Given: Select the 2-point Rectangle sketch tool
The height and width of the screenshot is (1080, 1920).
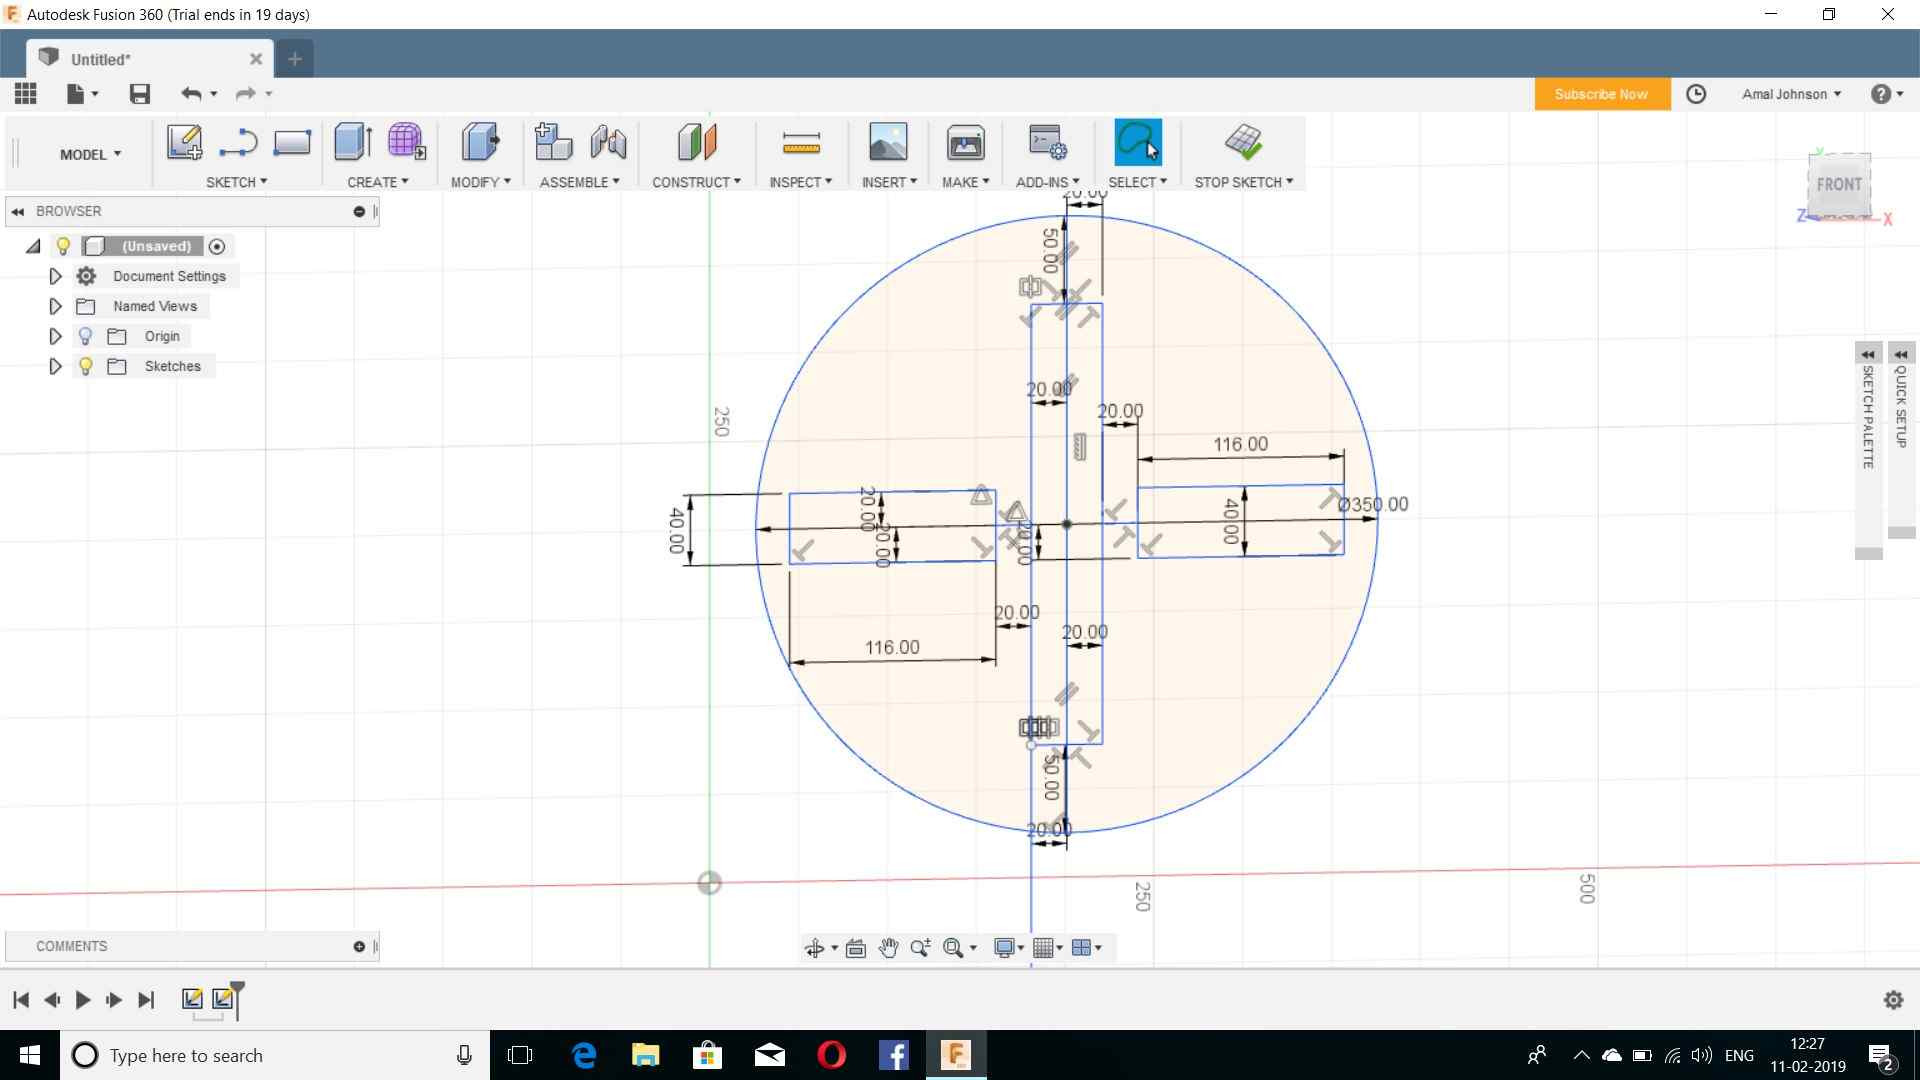Looking at the screenshot, I should [292, 142].
